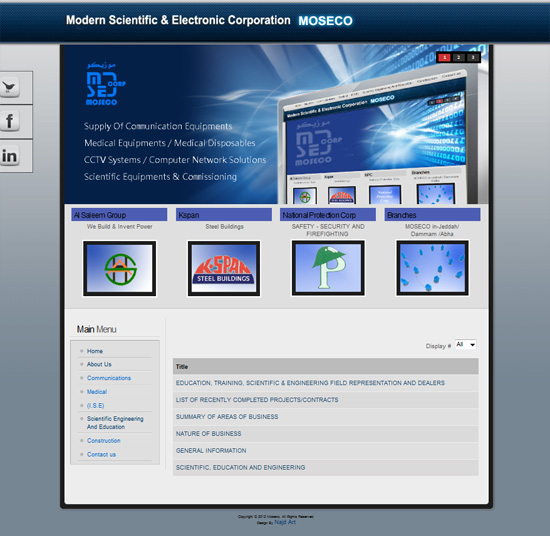This screenshot has height=536, width=550.
Task: Switch to slide 3 in banner
Action: tap(472, 58)
